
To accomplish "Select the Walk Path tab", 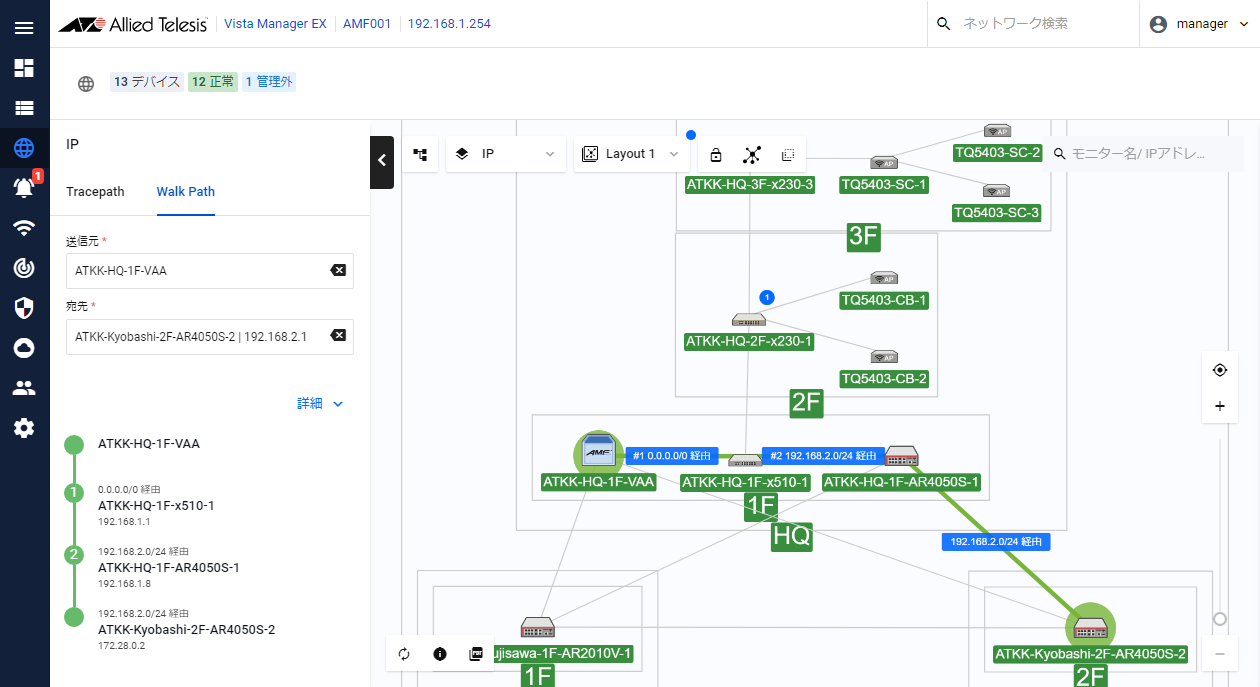I will point(185,192).
